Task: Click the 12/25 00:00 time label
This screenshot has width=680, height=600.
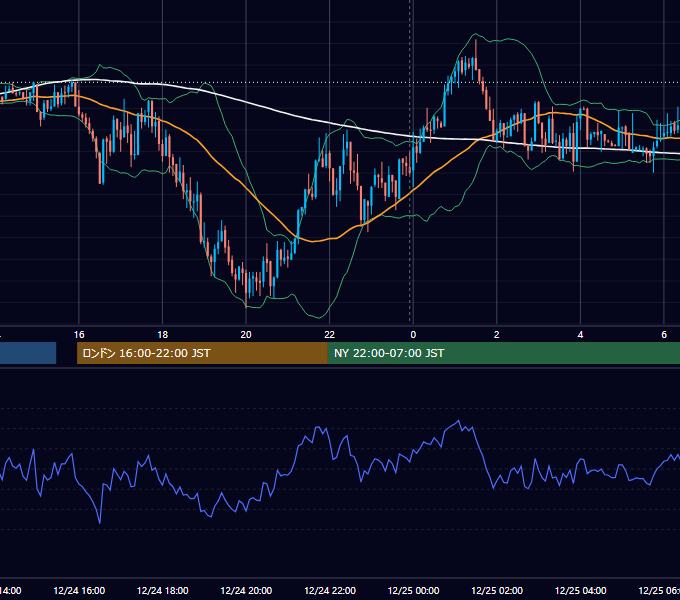Action: tap(413, 590)
